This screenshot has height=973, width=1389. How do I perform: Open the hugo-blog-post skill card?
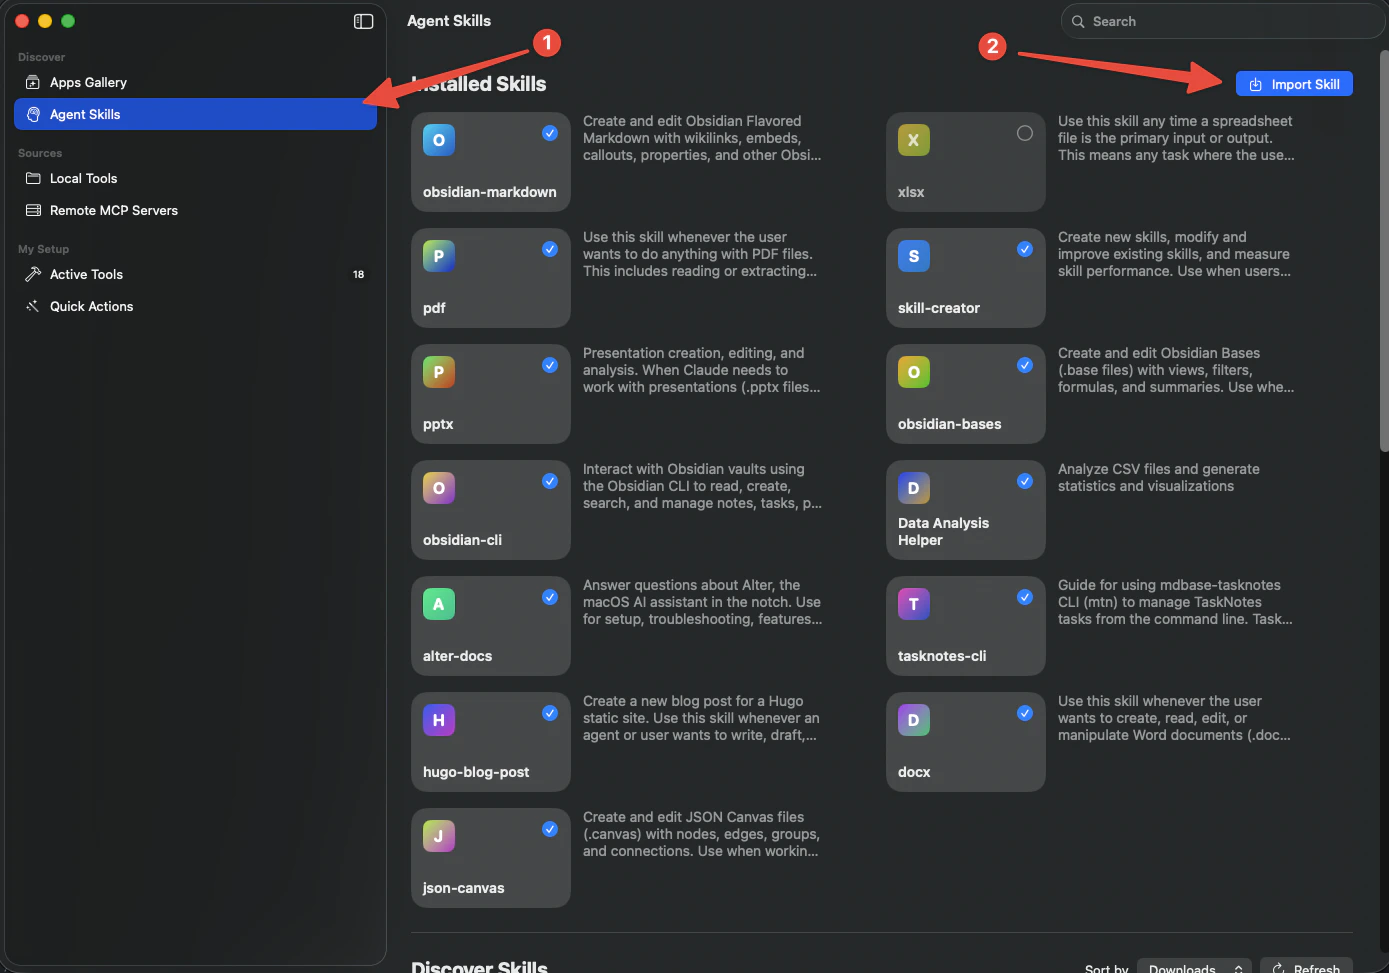coord(491,742)
